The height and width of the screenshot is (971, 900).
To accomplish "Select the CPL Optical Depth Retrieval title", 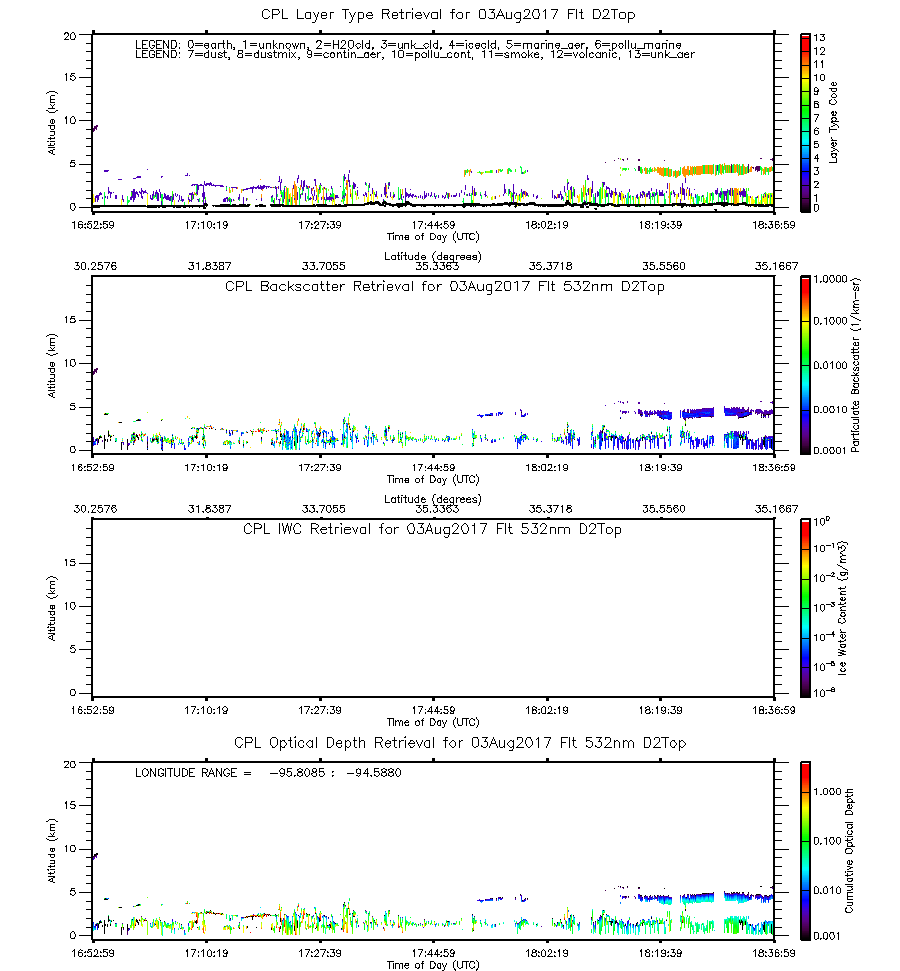I will (x=460, y=742).
